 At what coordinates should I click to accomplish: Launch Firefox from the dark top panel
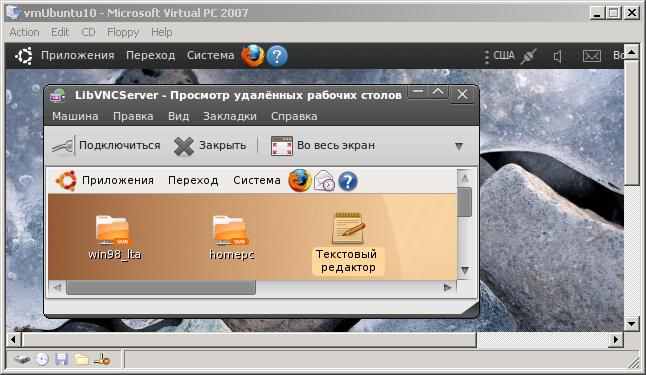[253, 56]
